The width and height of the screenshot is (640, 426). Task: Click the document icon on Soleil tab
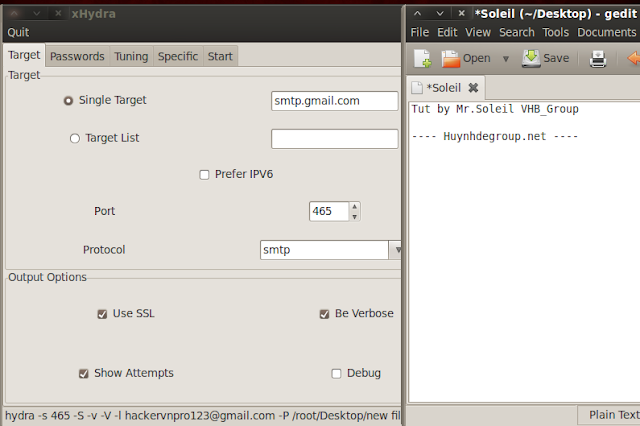click(417, 88)
